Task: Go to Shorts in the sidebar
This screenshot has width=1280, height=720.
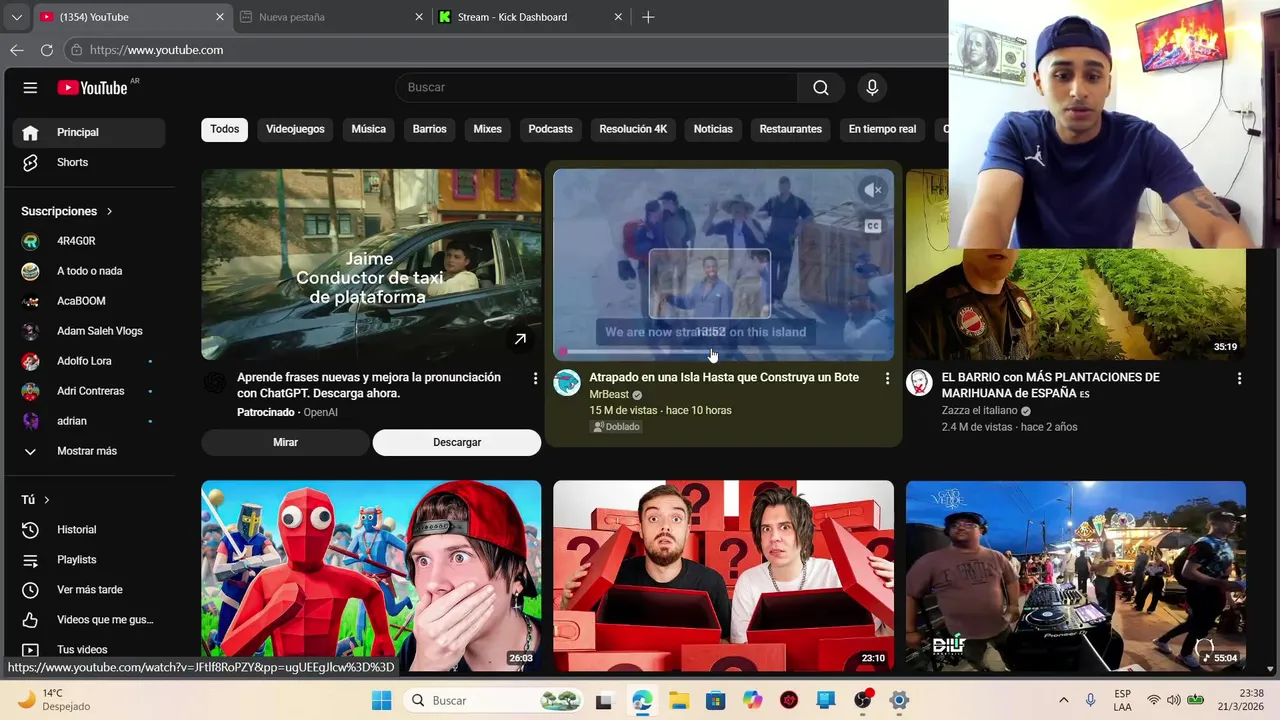Action: pos(89,162)
